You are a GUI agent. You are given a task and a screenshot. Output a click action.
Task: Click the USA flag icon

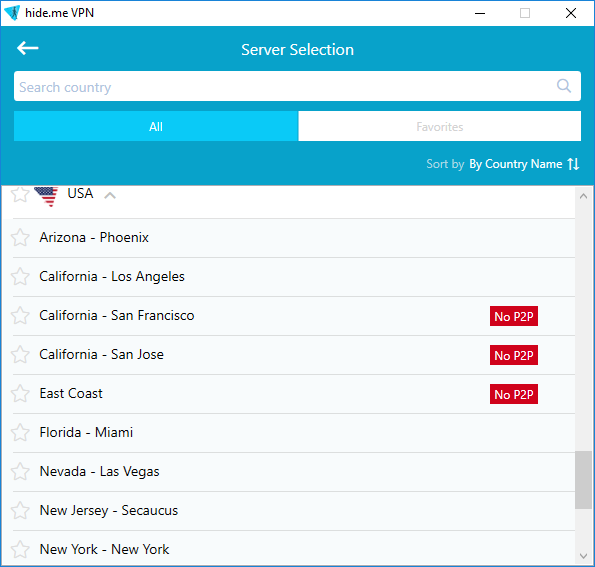[x=46, y=196]
